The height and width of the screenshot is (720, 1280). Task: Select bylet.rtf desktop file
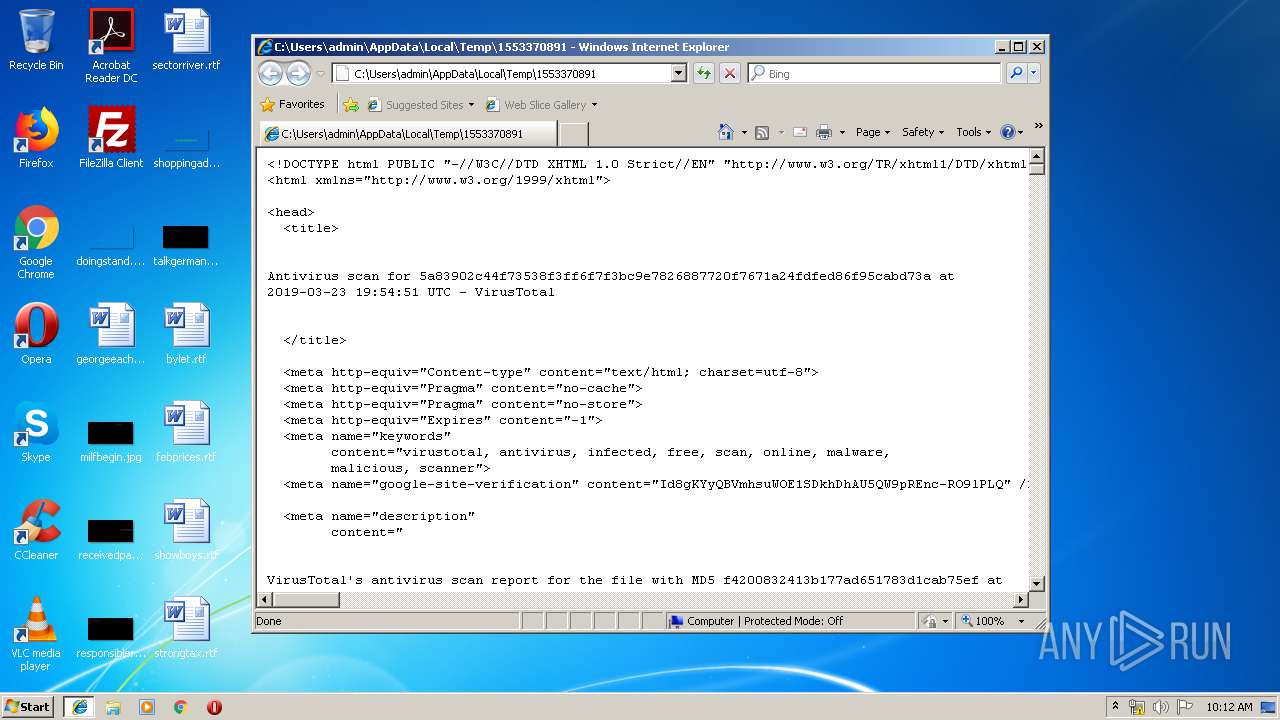[186, 334]
